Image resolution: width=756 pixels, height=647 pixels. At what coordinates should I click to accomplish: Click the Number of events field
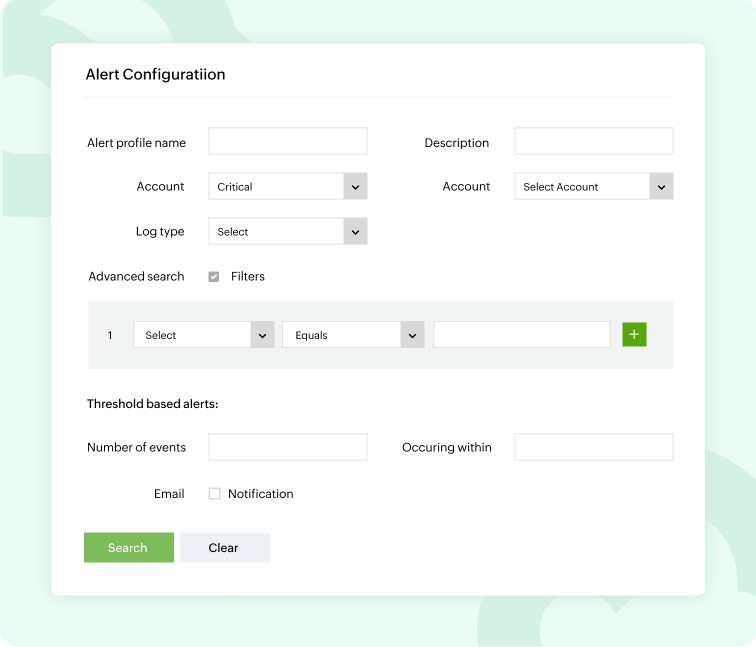pyautogui.click(x=288, y=447)
